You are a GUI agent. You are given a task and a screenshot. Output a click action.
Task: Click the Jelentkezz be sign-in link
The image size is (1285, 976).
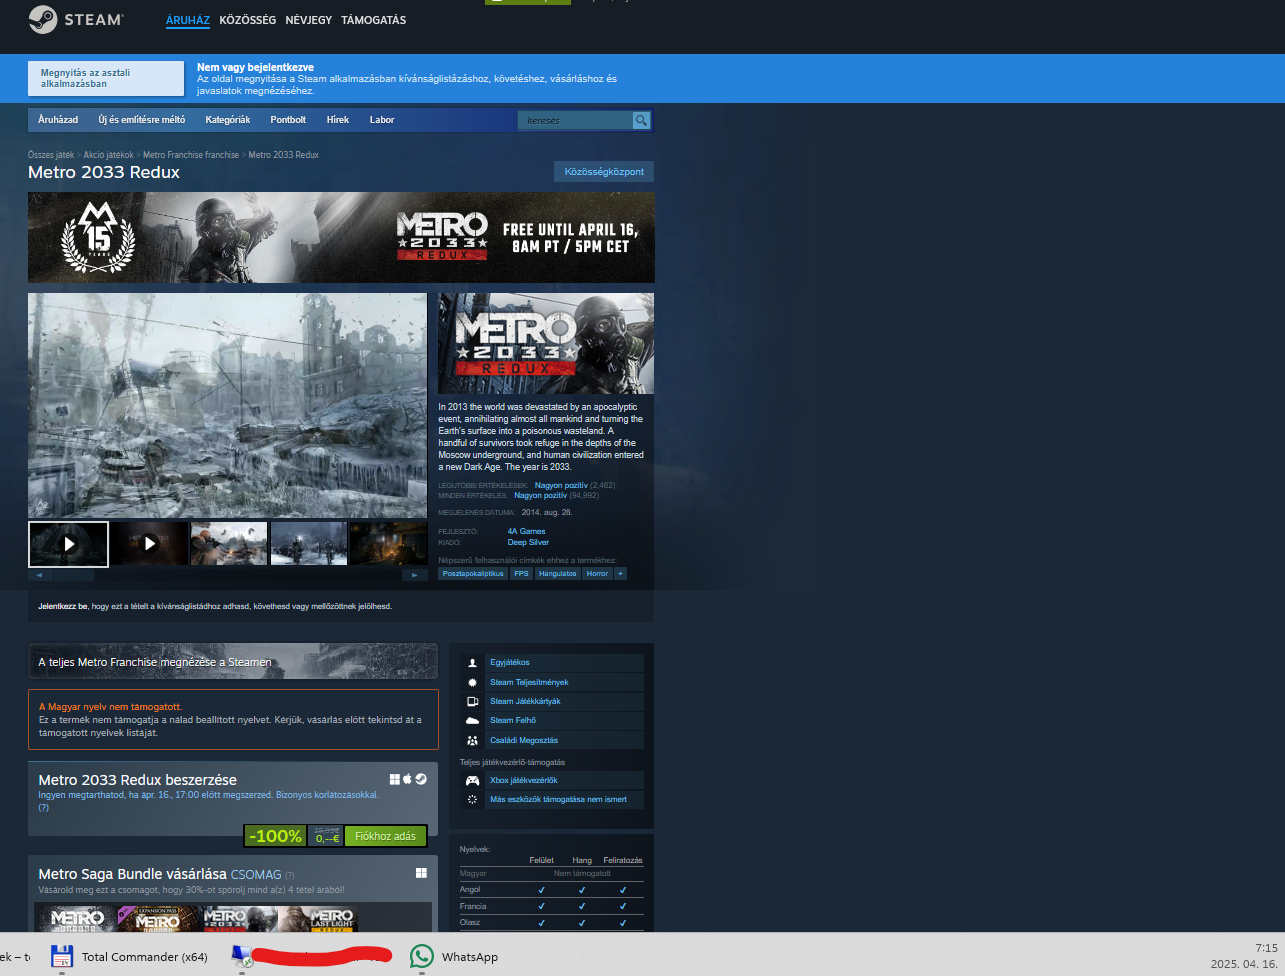coord(62,606)
